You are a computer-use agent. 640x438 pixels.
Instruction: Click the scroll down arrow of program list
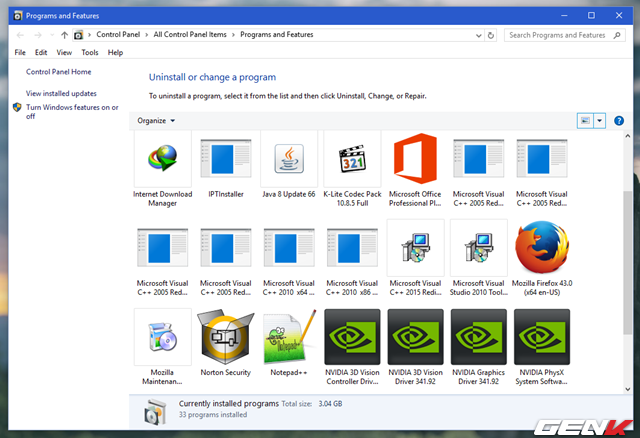tap(628, 389)
